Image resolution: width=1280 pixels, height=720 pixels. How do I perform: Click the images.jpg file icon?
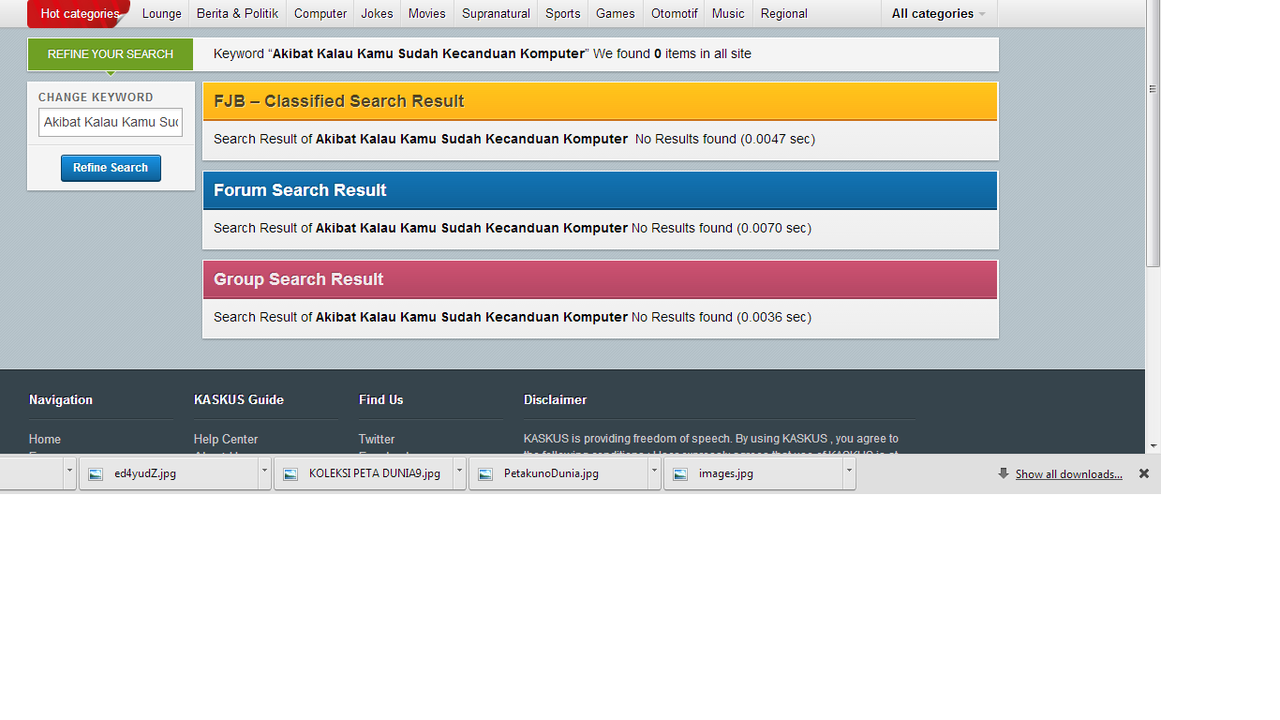[680, 474]
